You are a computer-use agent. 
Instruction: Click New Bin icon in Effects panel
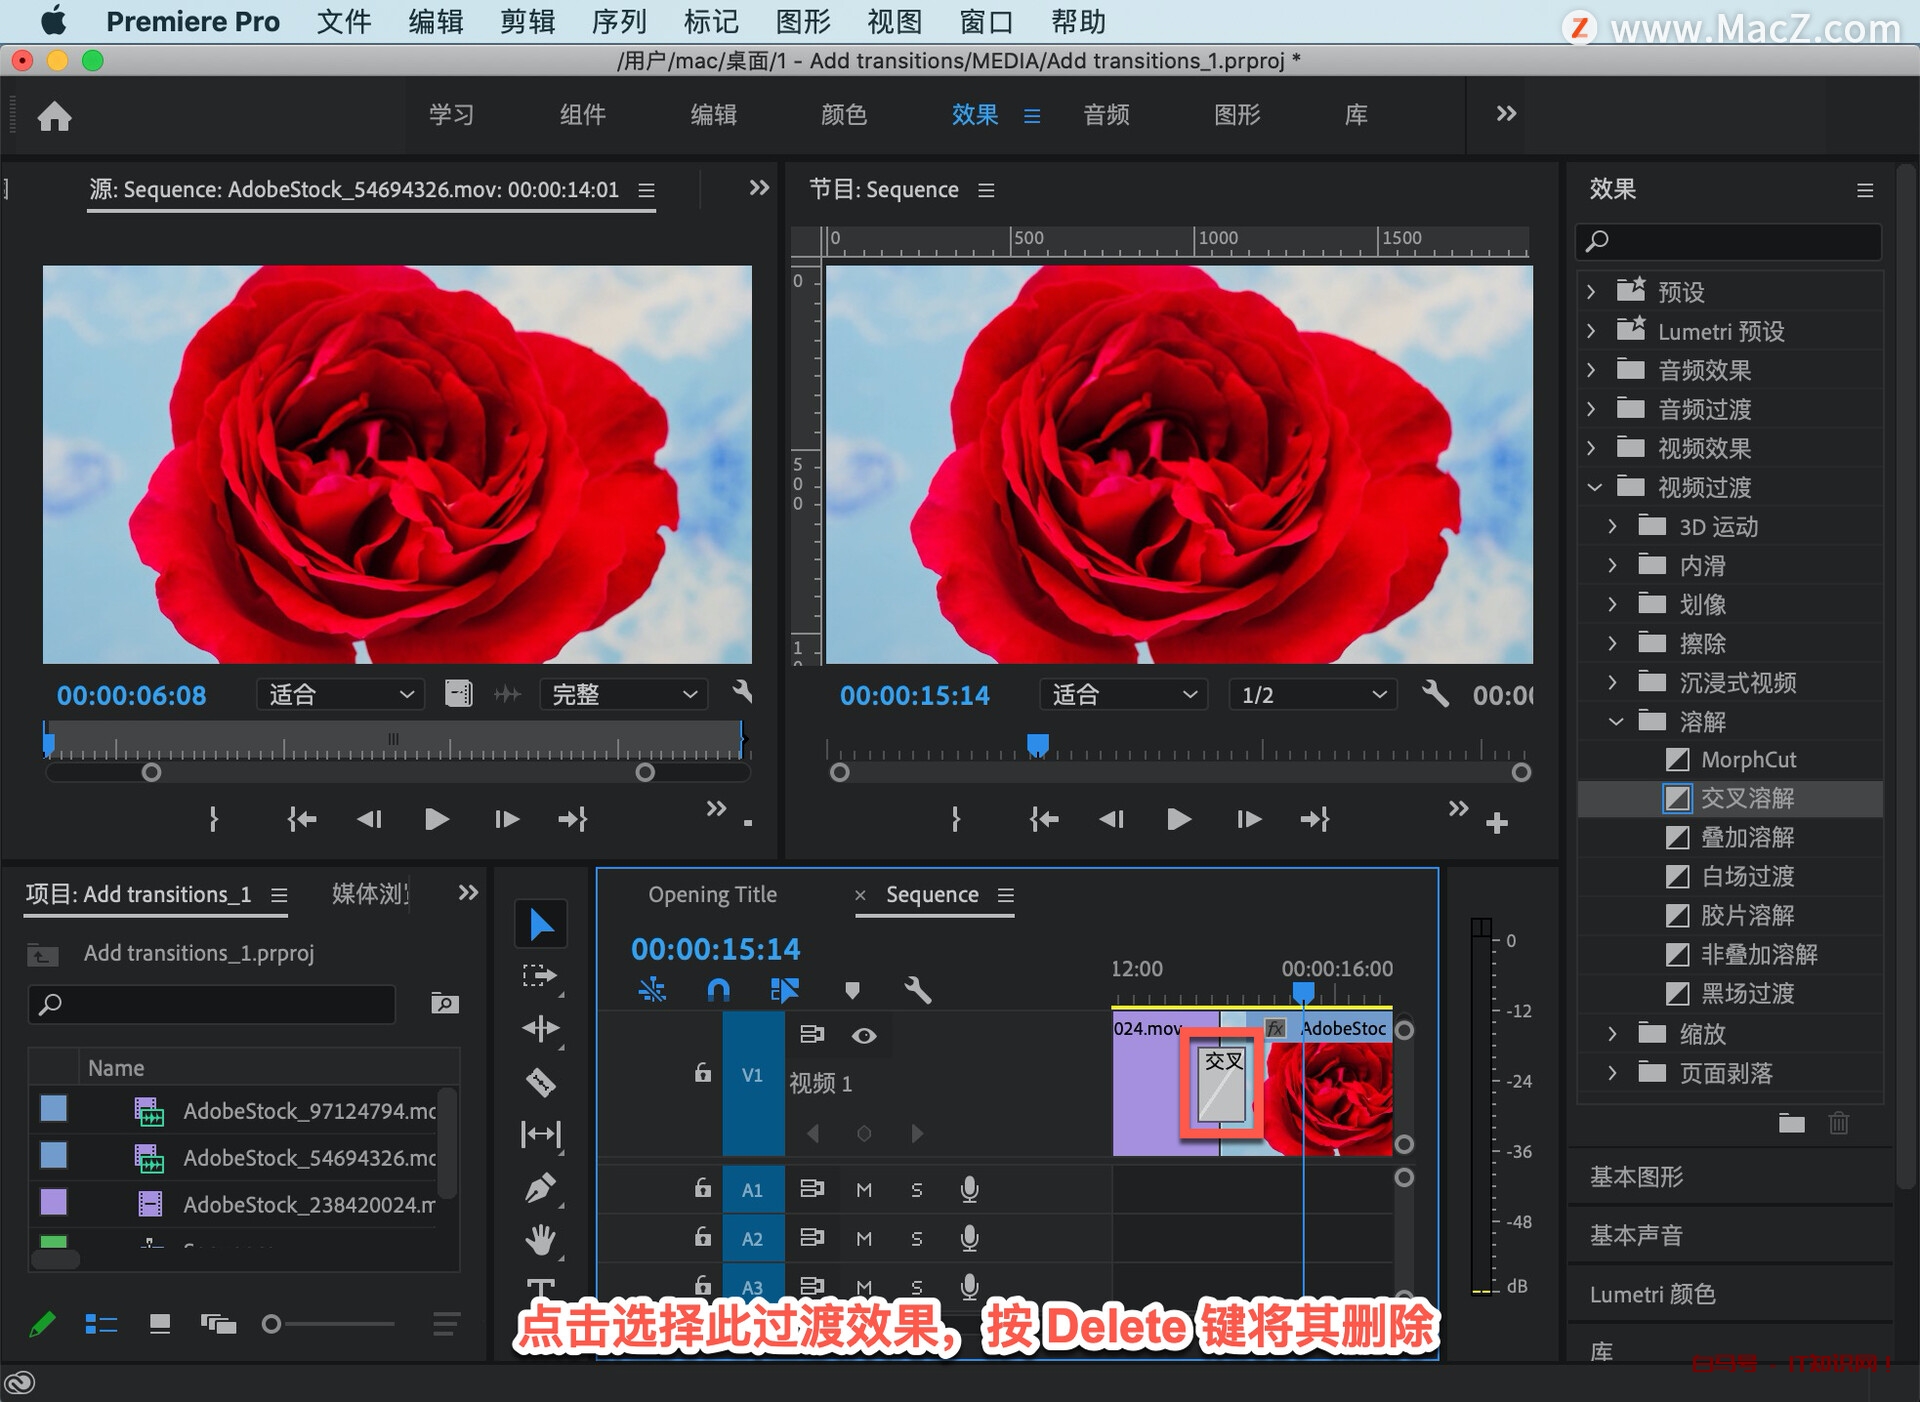coord(1791,1123)
